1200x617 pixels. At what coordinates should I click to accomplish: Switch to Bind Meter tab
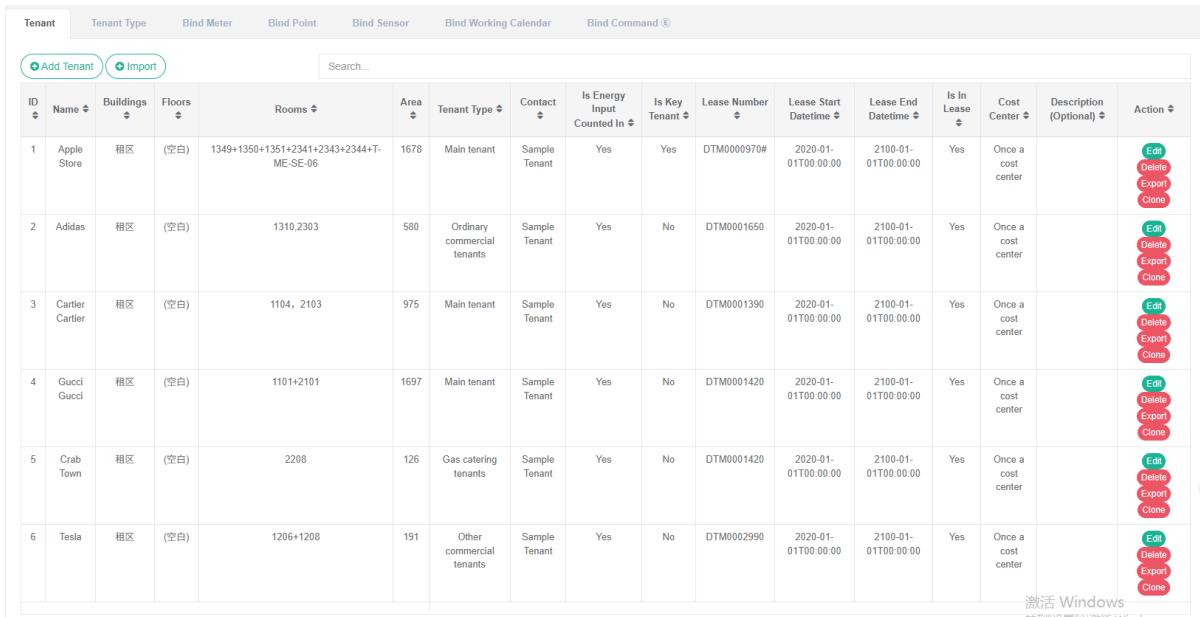(x=207, y=23)
